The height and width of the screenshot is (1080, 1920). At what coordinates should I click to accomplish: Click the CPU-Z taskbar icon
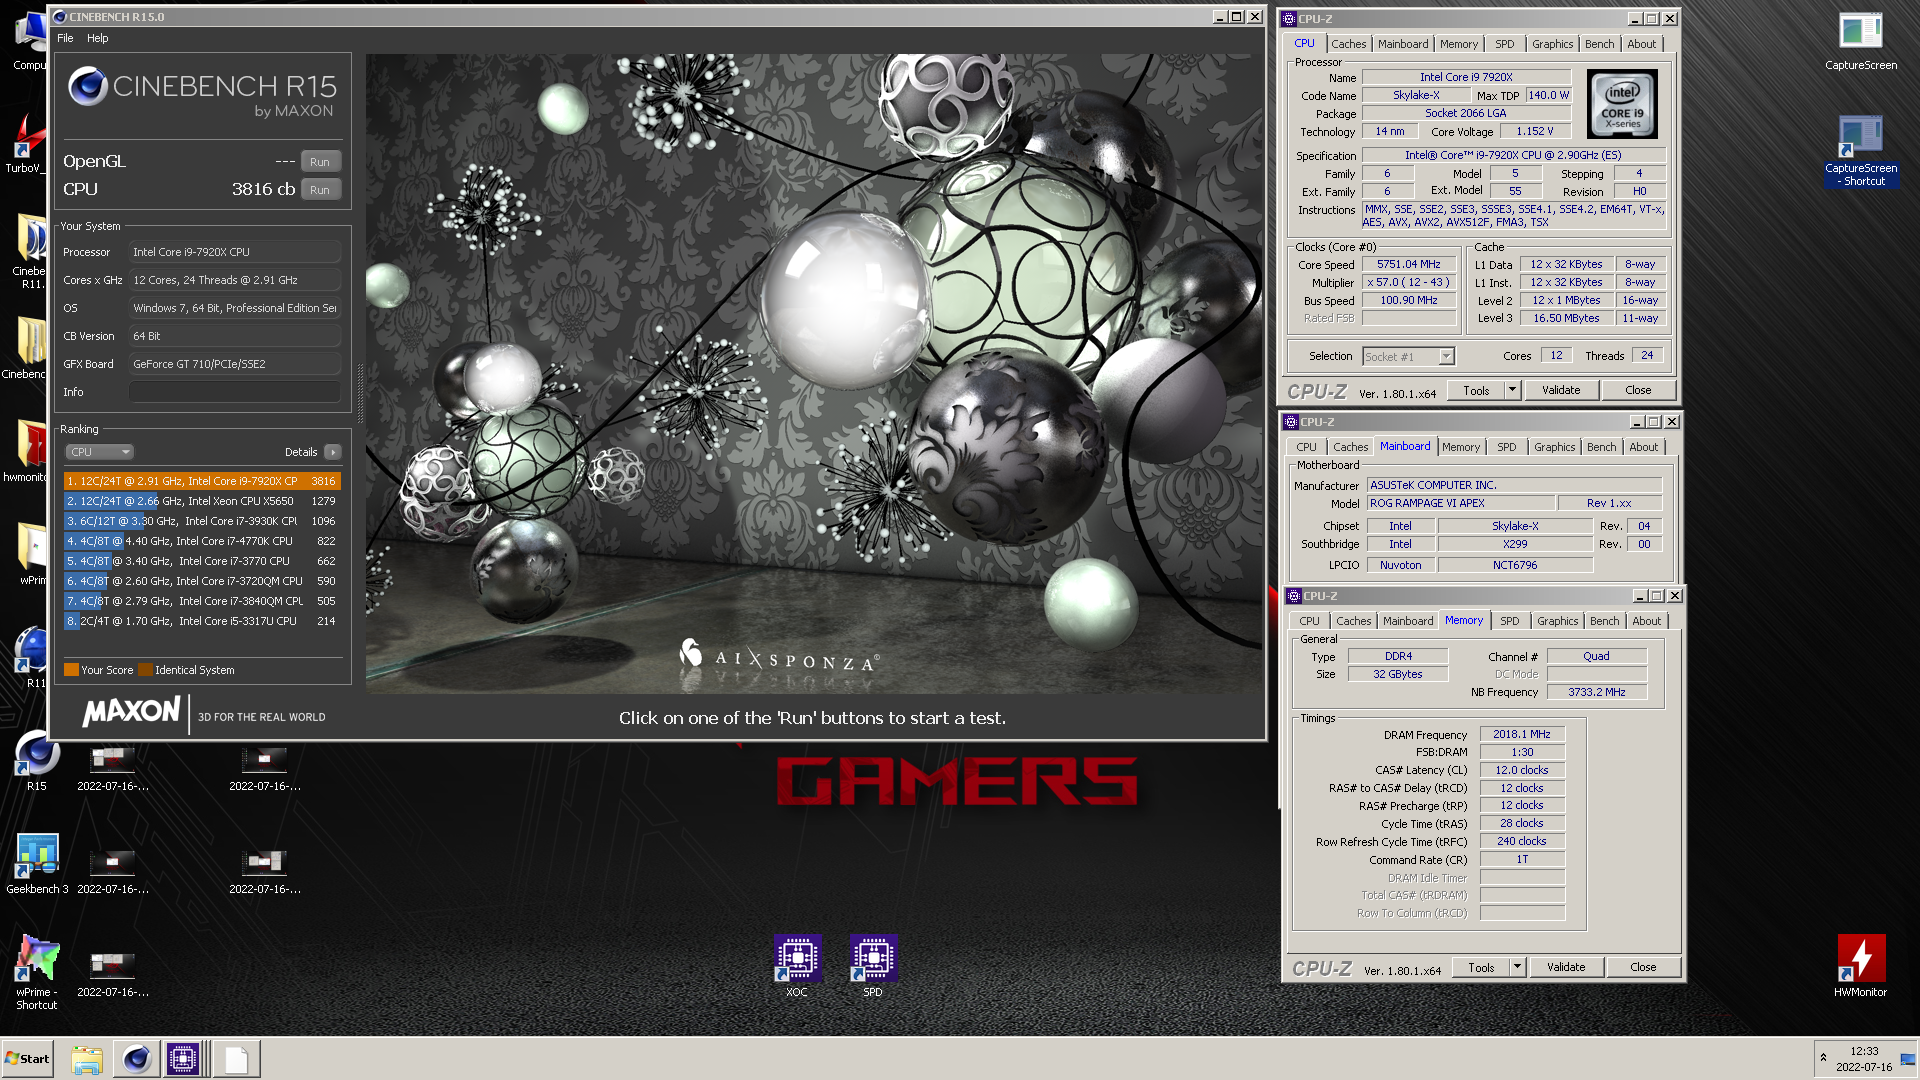pyautogui.click(x=183, y=1059)
